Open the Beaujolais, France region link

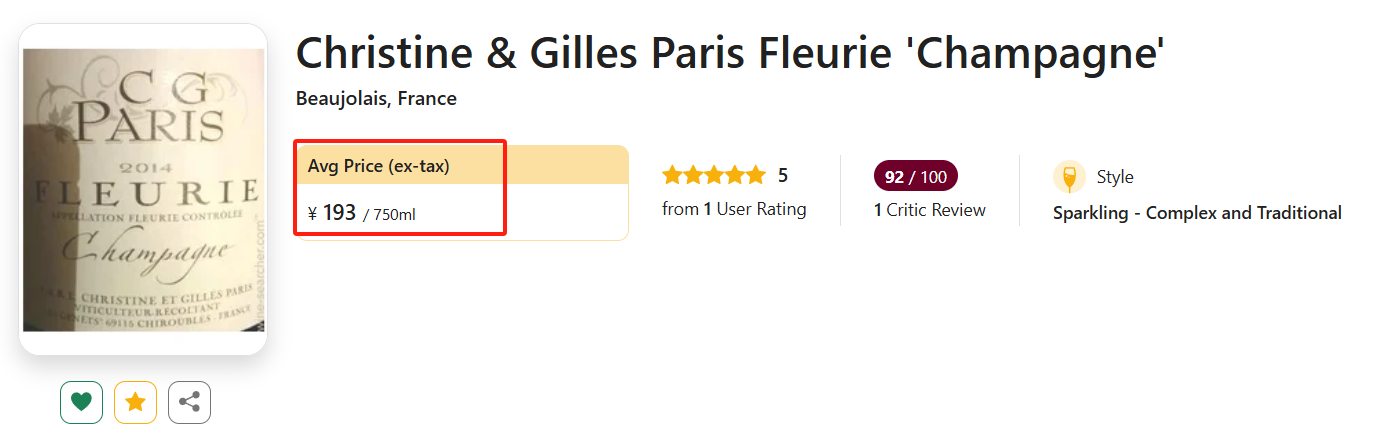point(376,99)
